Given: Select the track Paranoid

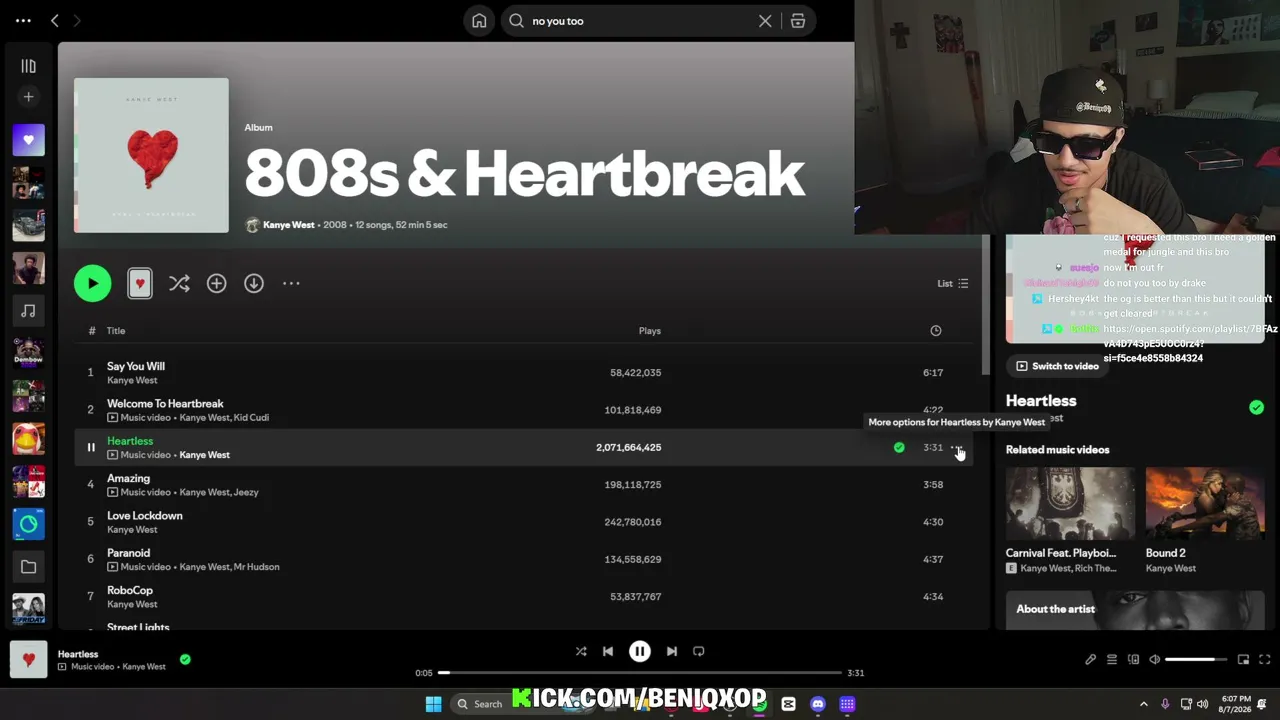Looking at the screenshot, I should tap(524, 559).
